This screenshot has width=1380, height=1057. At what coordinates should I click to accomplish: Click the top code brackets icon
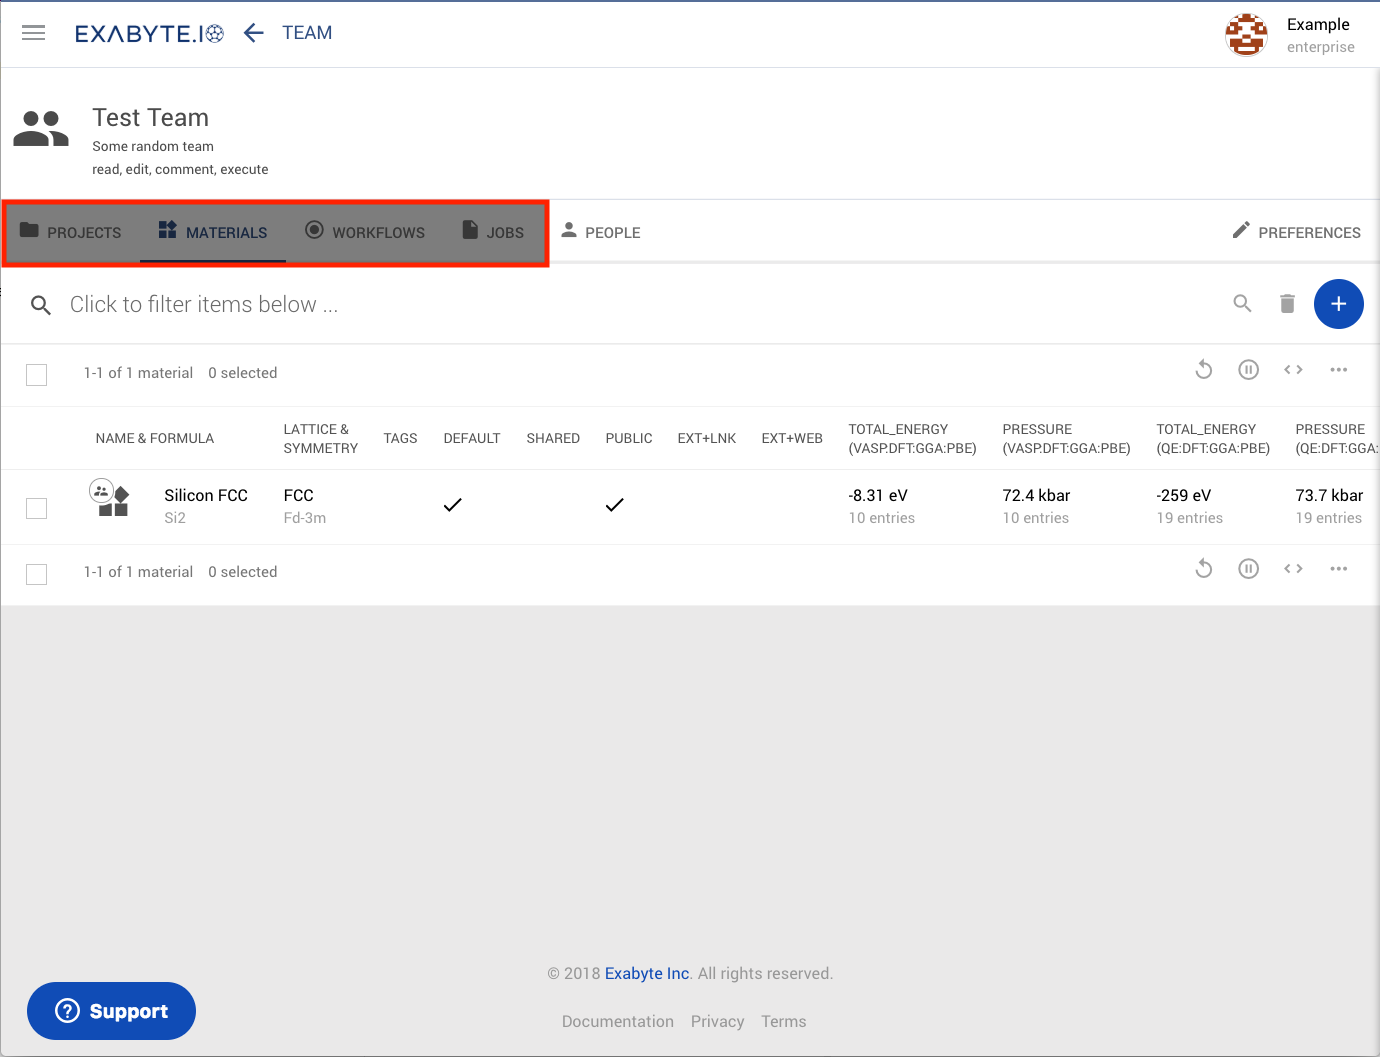click(x=1293, y=370)
